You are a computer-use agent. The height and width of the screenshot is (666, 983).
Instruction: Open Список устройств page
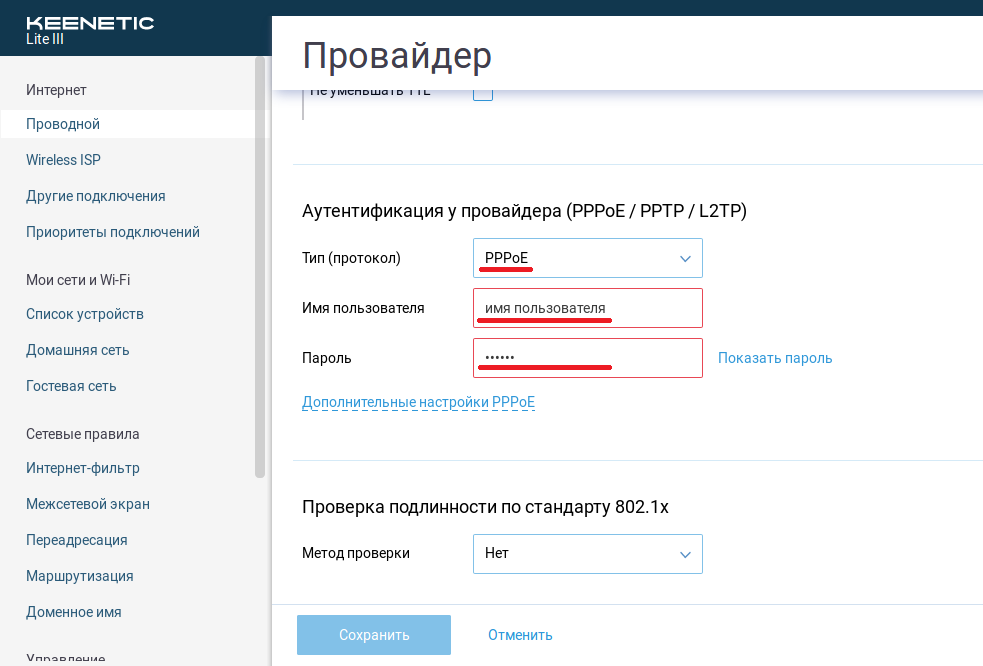pos(85,314)
